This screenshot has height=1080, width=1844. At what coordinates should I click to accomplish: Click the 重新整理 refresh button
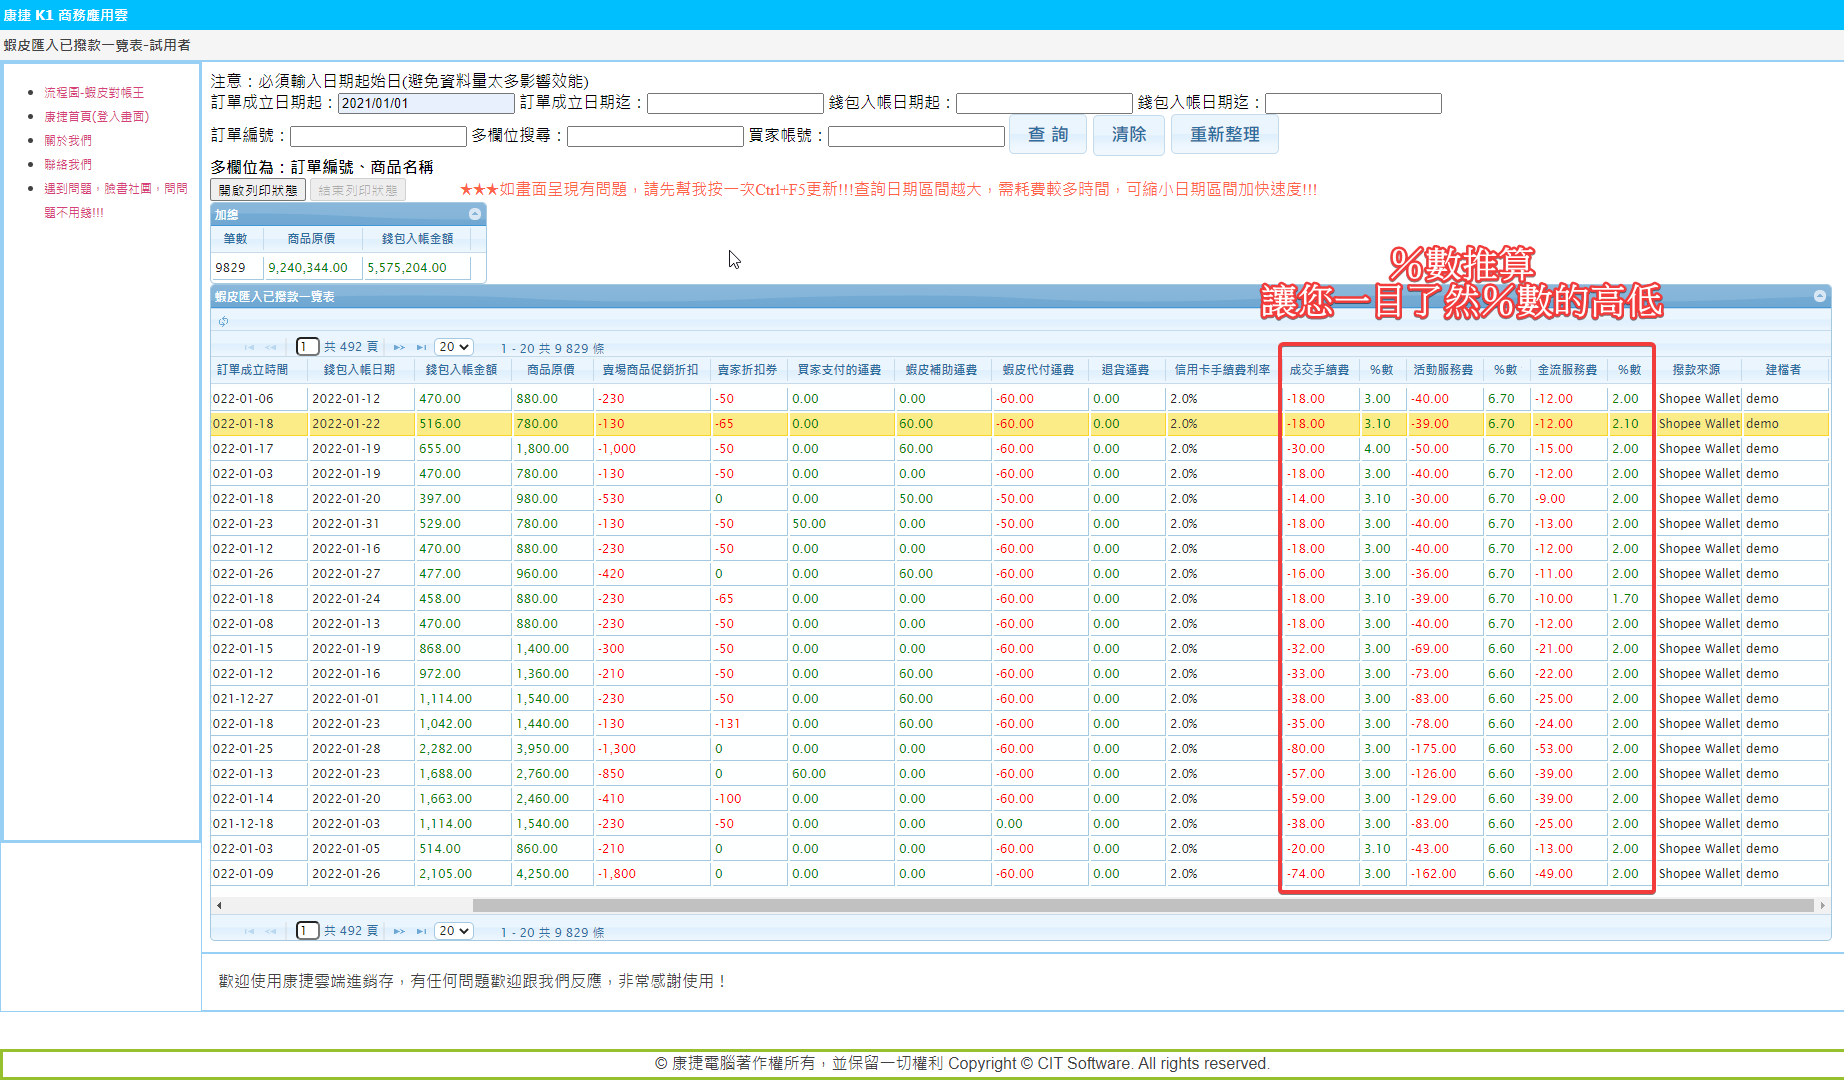[x=1224, y=135]
